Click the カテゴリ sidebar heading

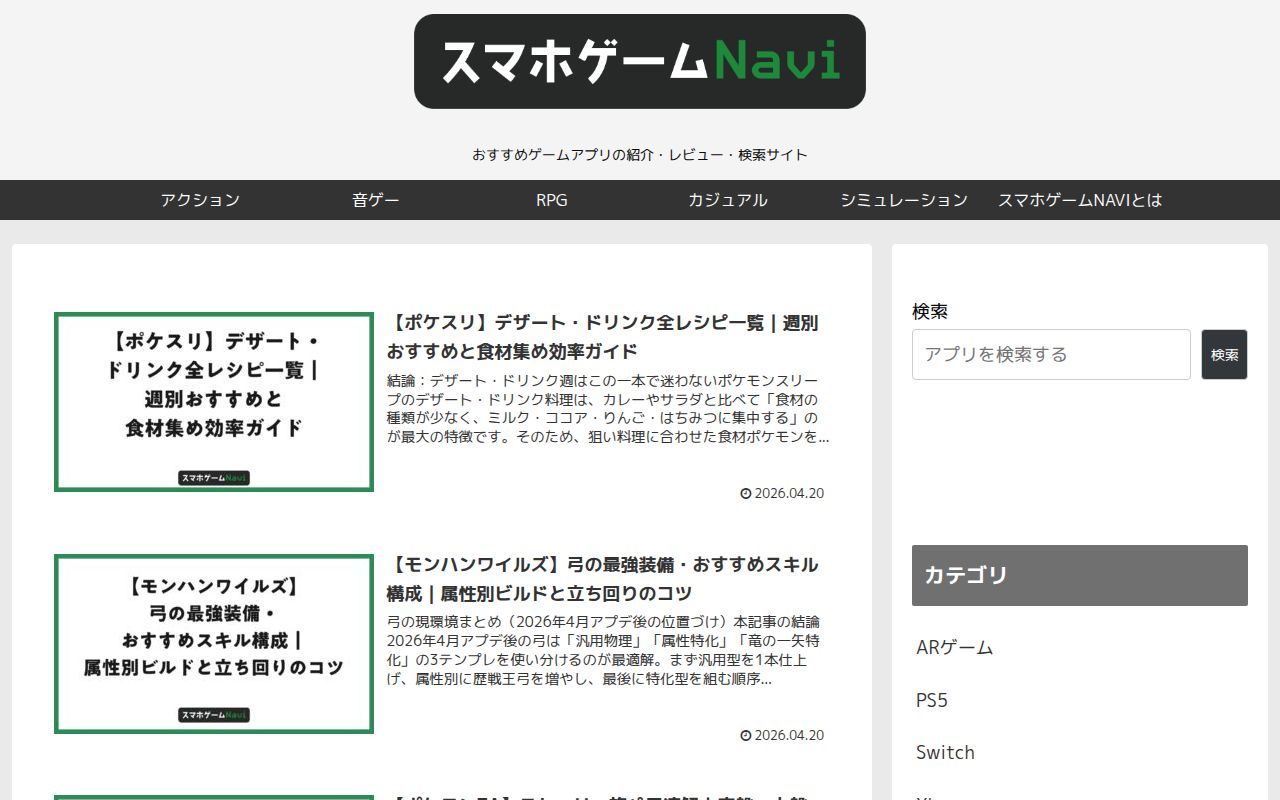(1080, 575)
